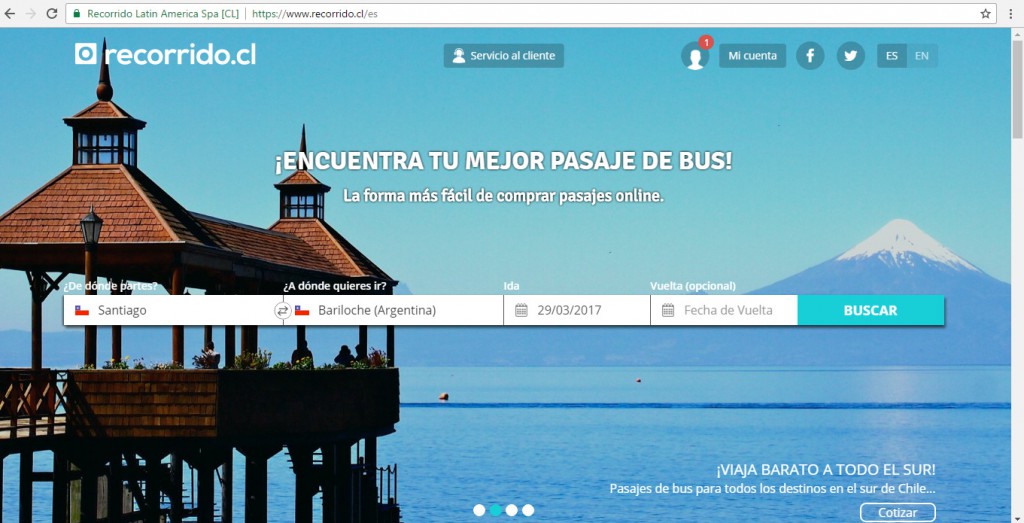1024x523 pixels.
Task: Select the first carousel dot
Action: 479,510
